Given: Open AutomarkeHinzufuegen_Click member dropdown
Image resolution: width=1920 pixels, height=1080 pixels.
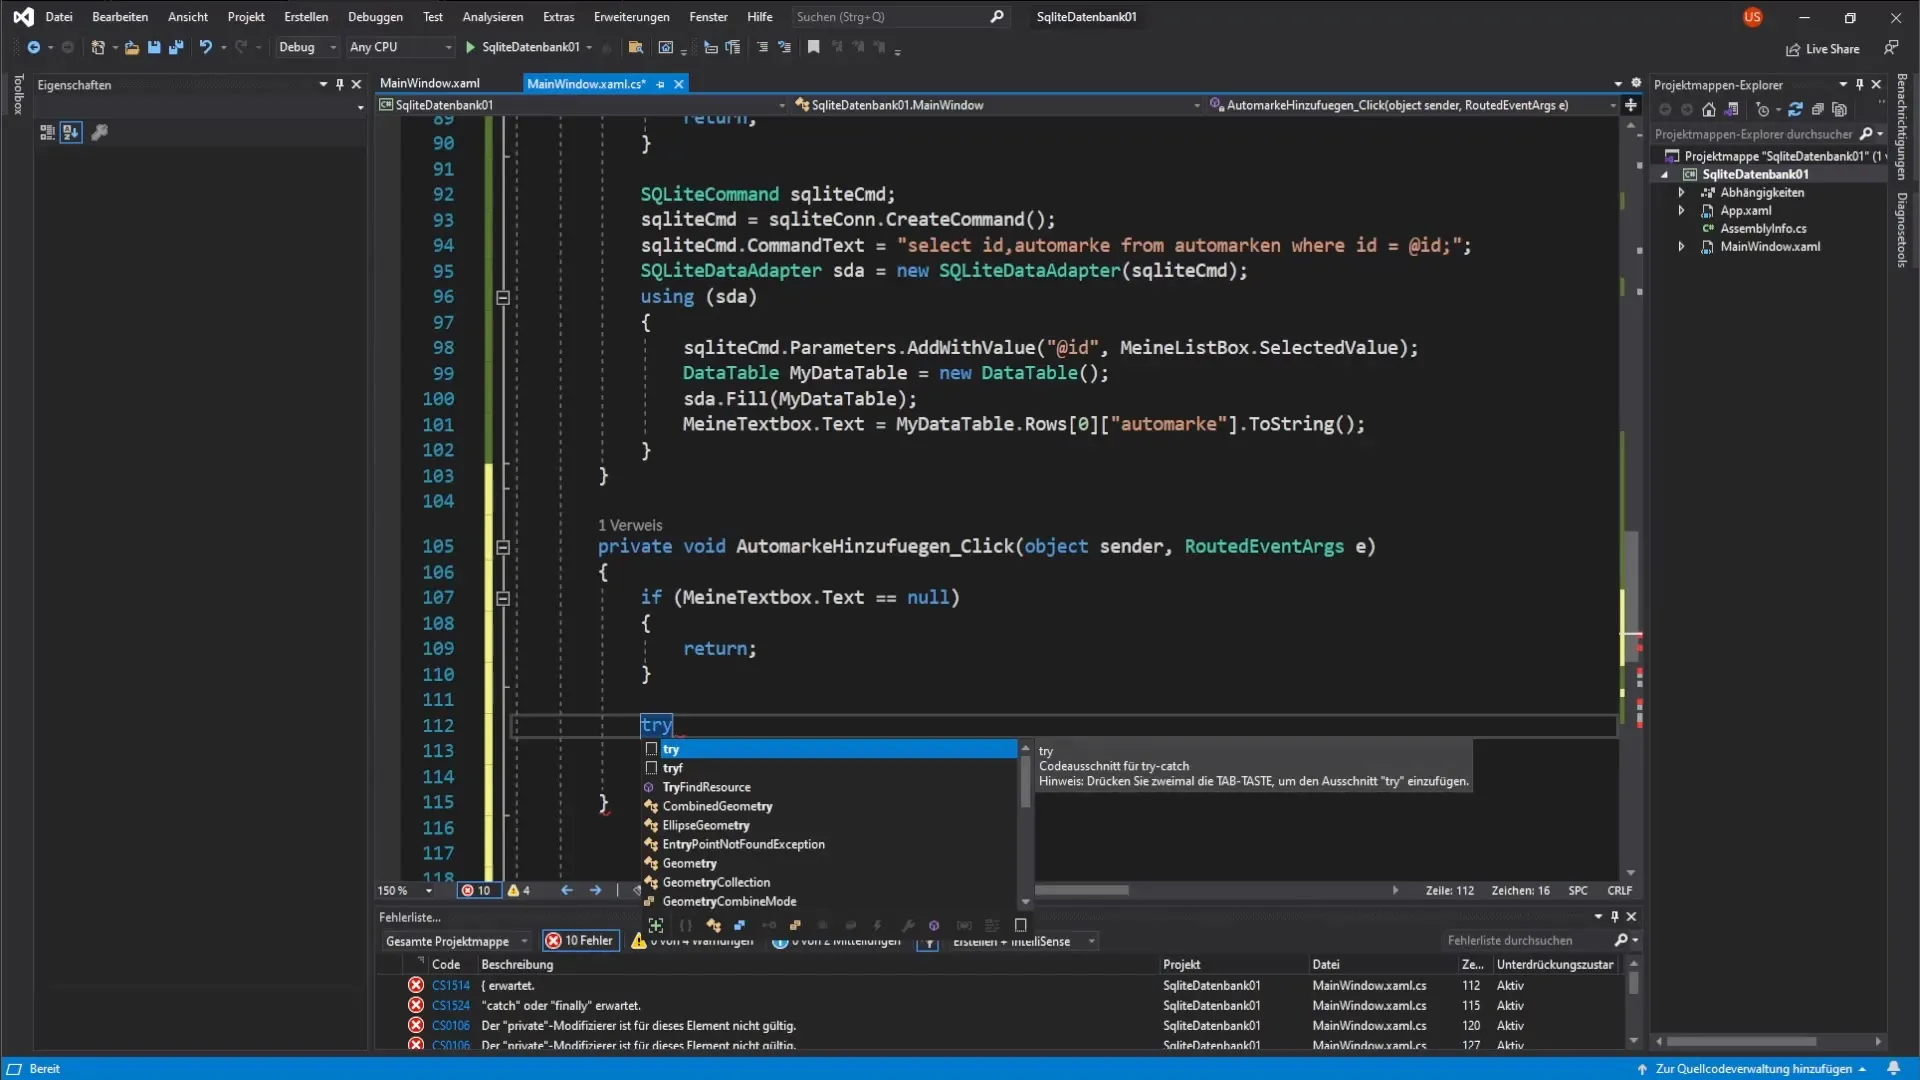Looking at the screenshot, I should pyautogui.click(x=1413, y=105).
